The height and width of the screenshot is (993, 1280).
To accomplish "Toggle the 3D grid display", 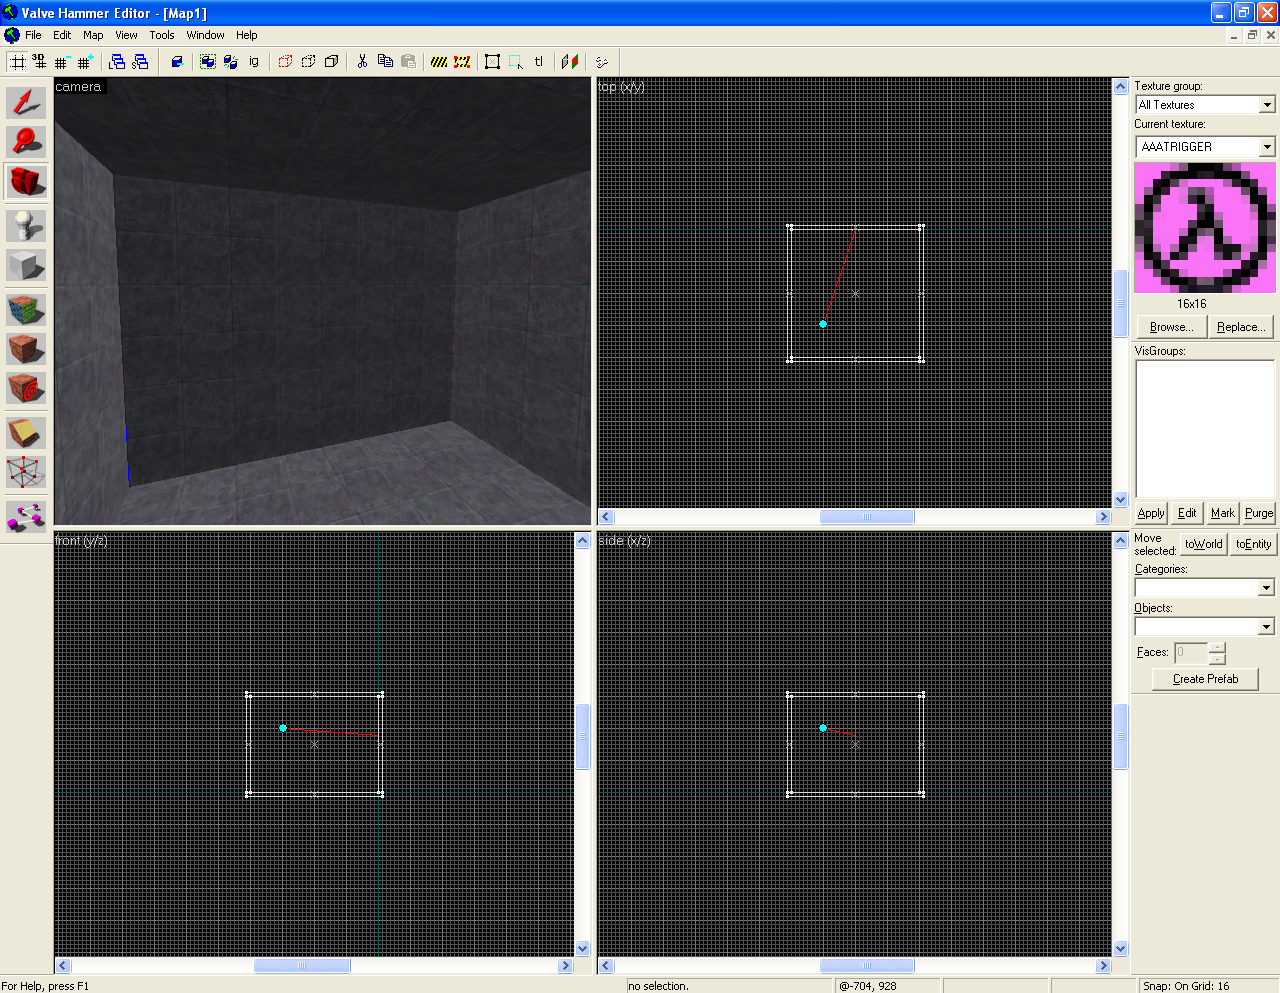I will coord(40,62).
